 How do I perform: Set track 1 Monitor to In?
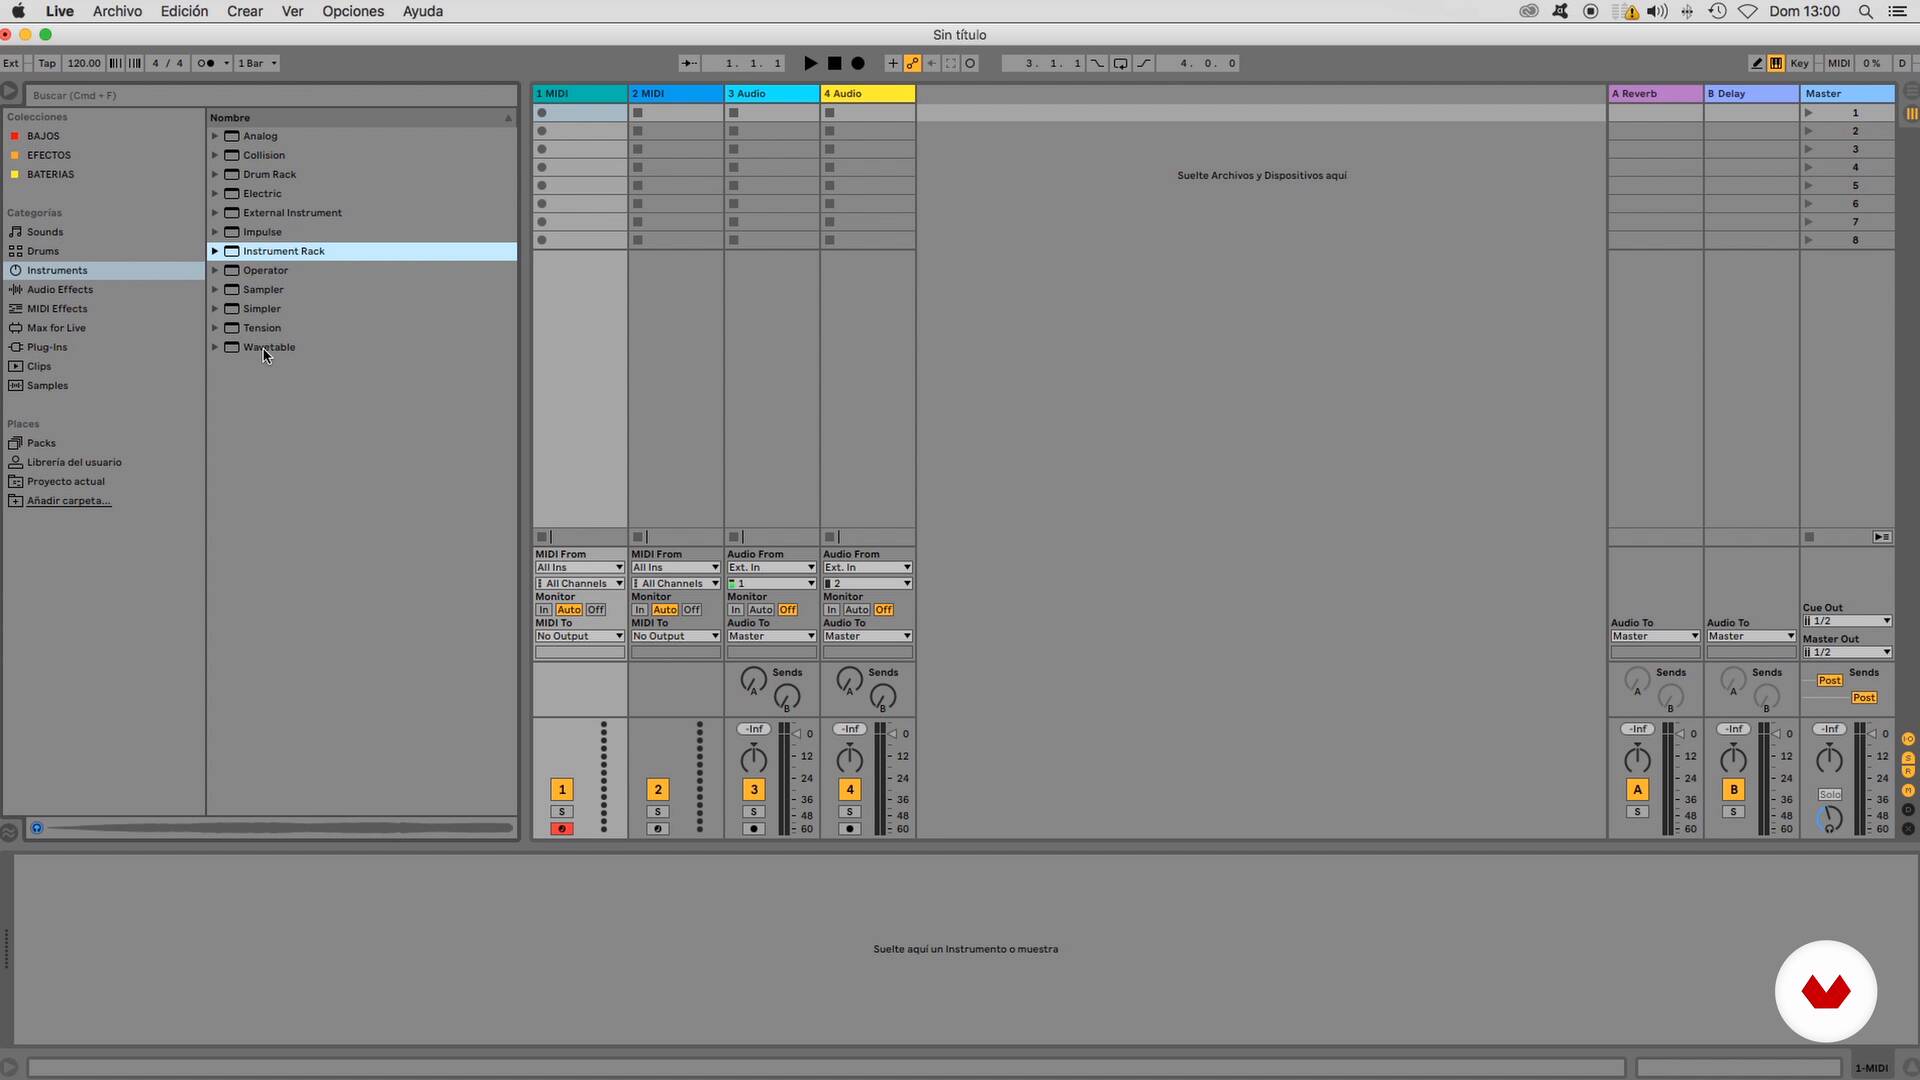click(543, 610)
